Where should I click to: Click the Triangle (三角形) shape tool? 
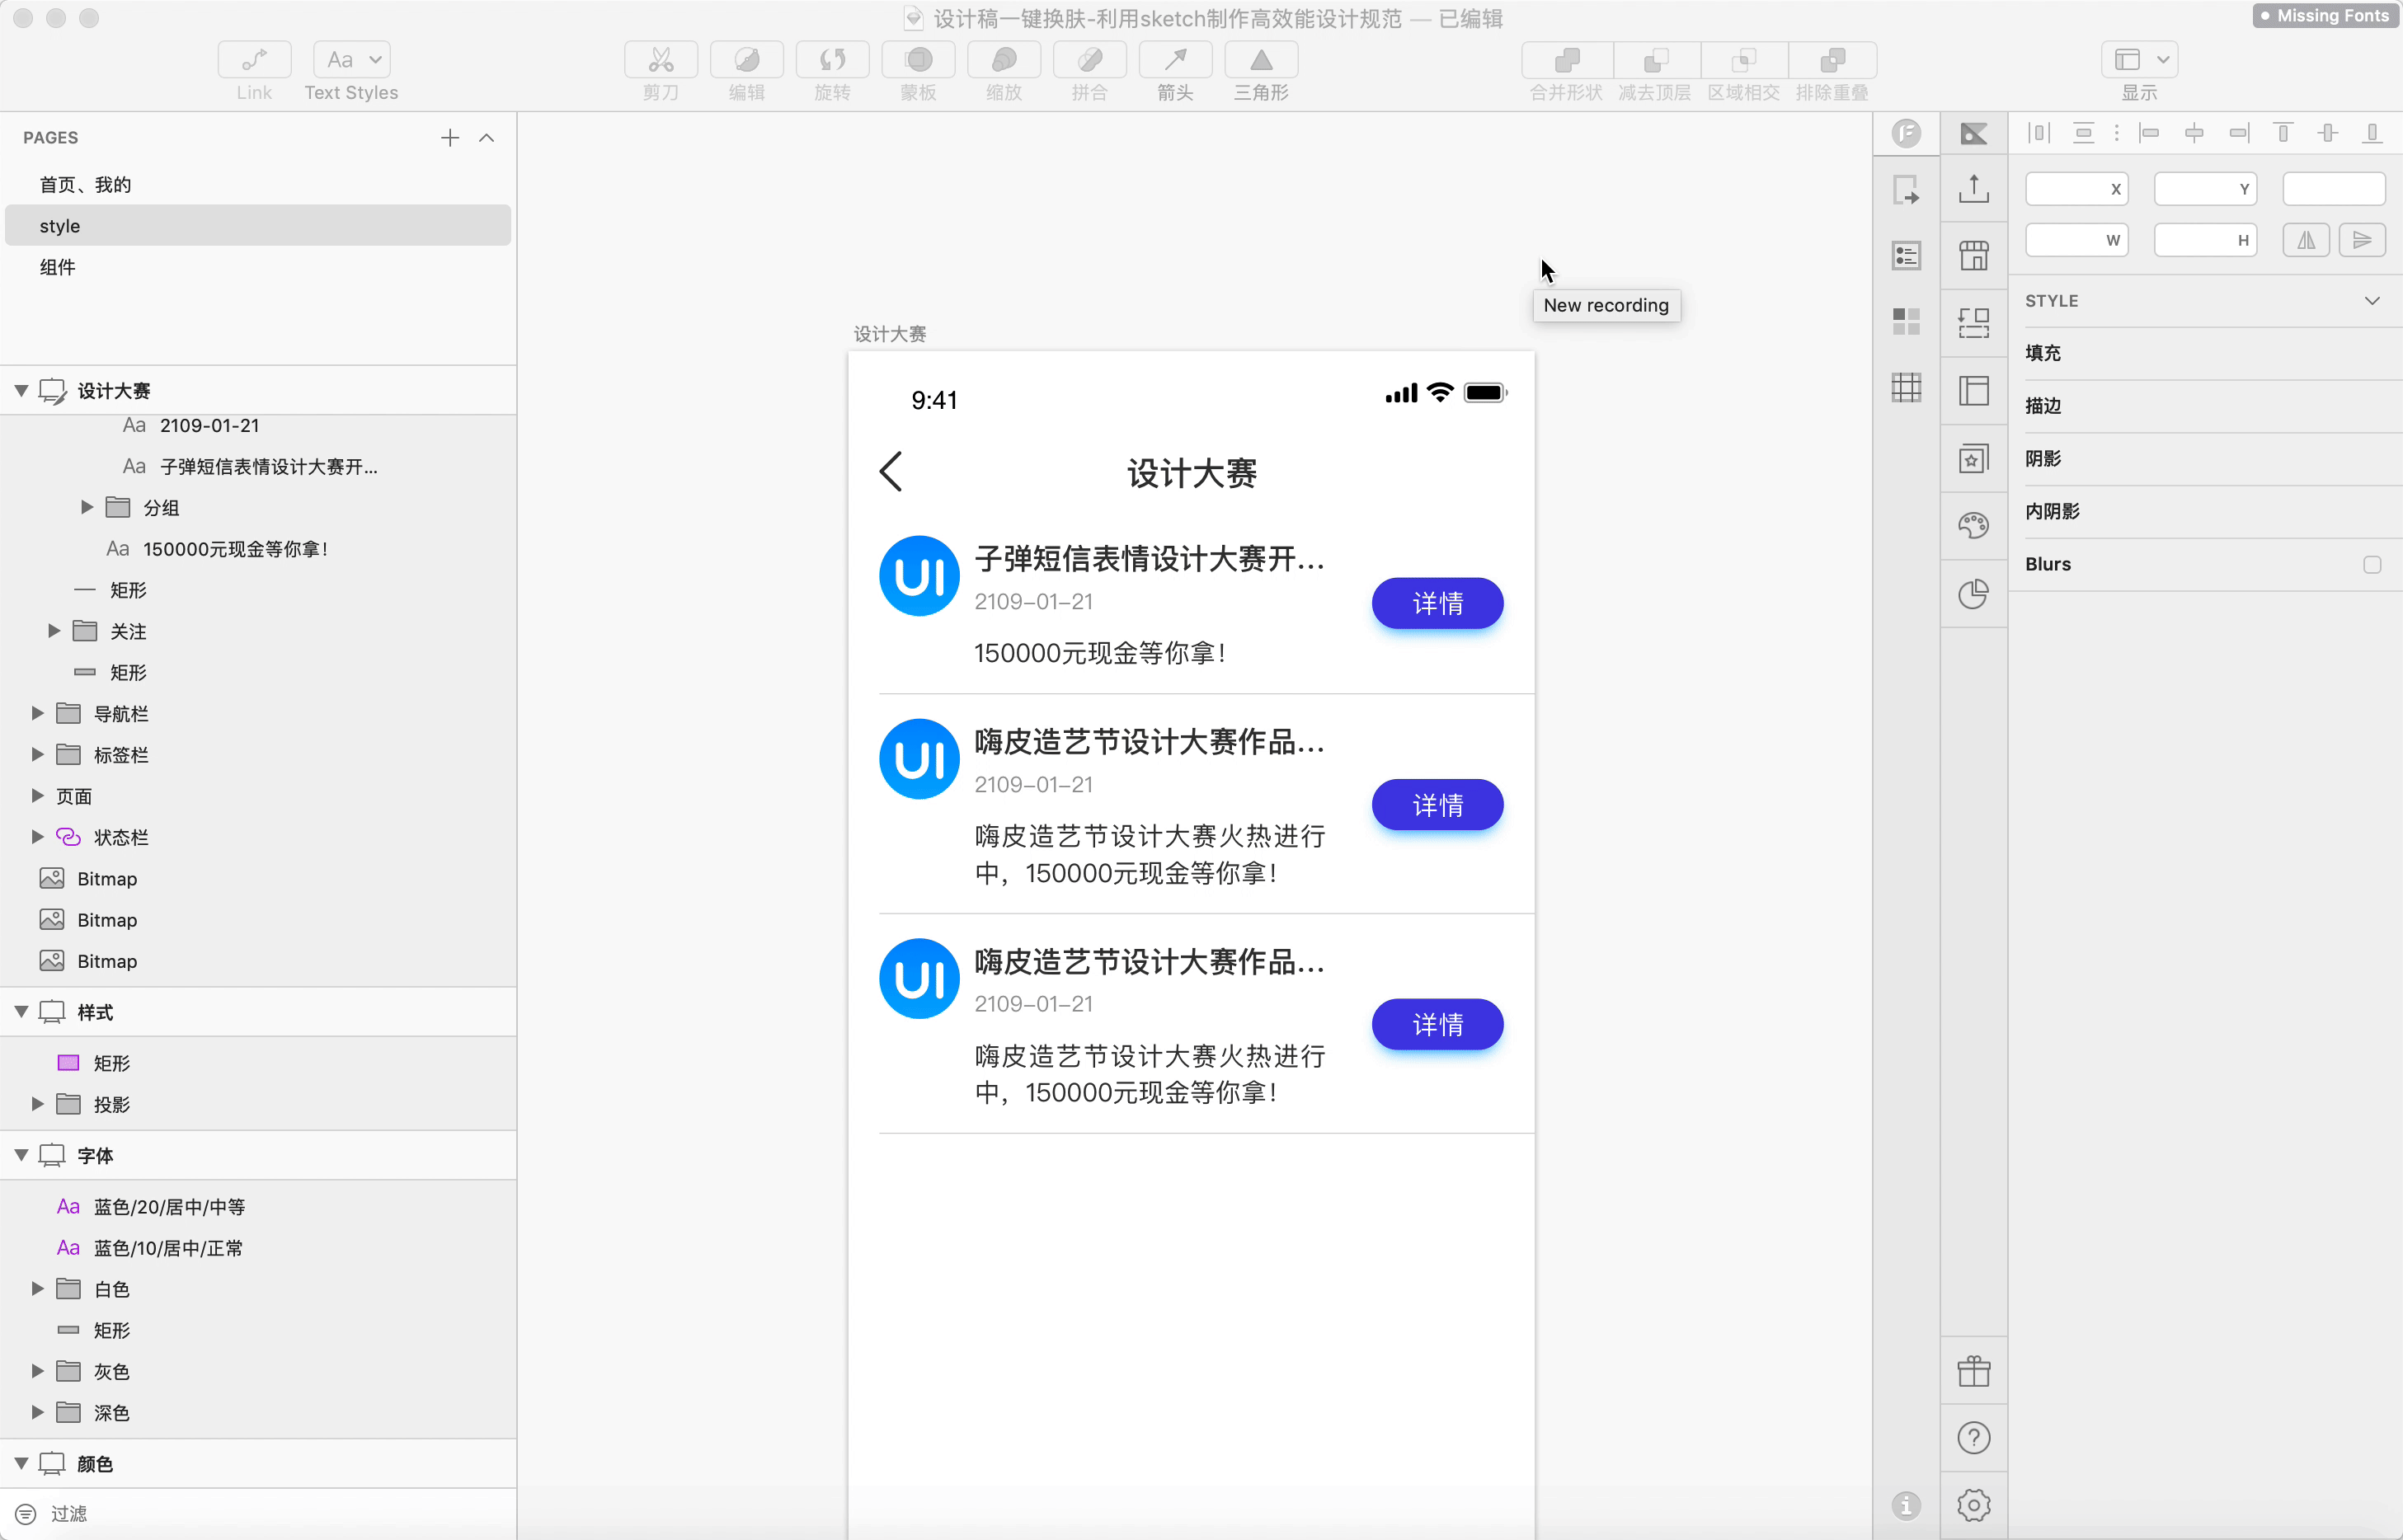pos(1261,61)
